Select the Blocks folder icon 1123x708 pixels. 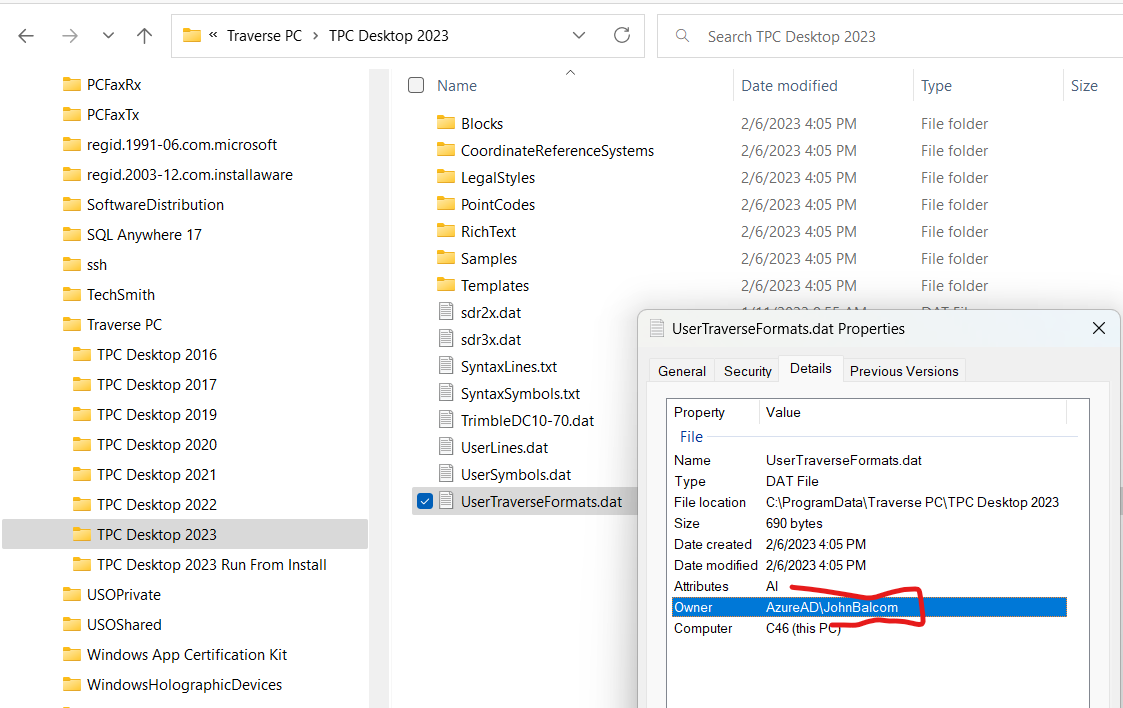pyautogui.click(x=445, y=123)
